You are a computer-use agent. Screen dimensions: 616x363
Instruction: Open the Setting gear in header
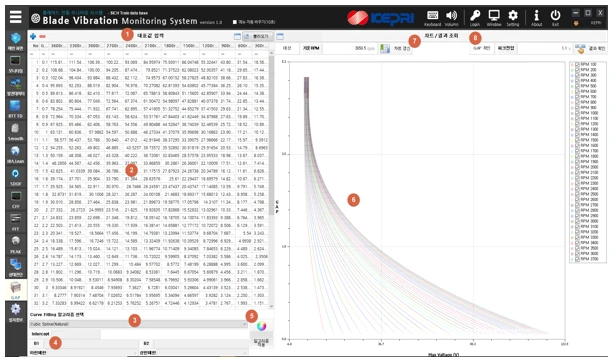pos(513,18)
